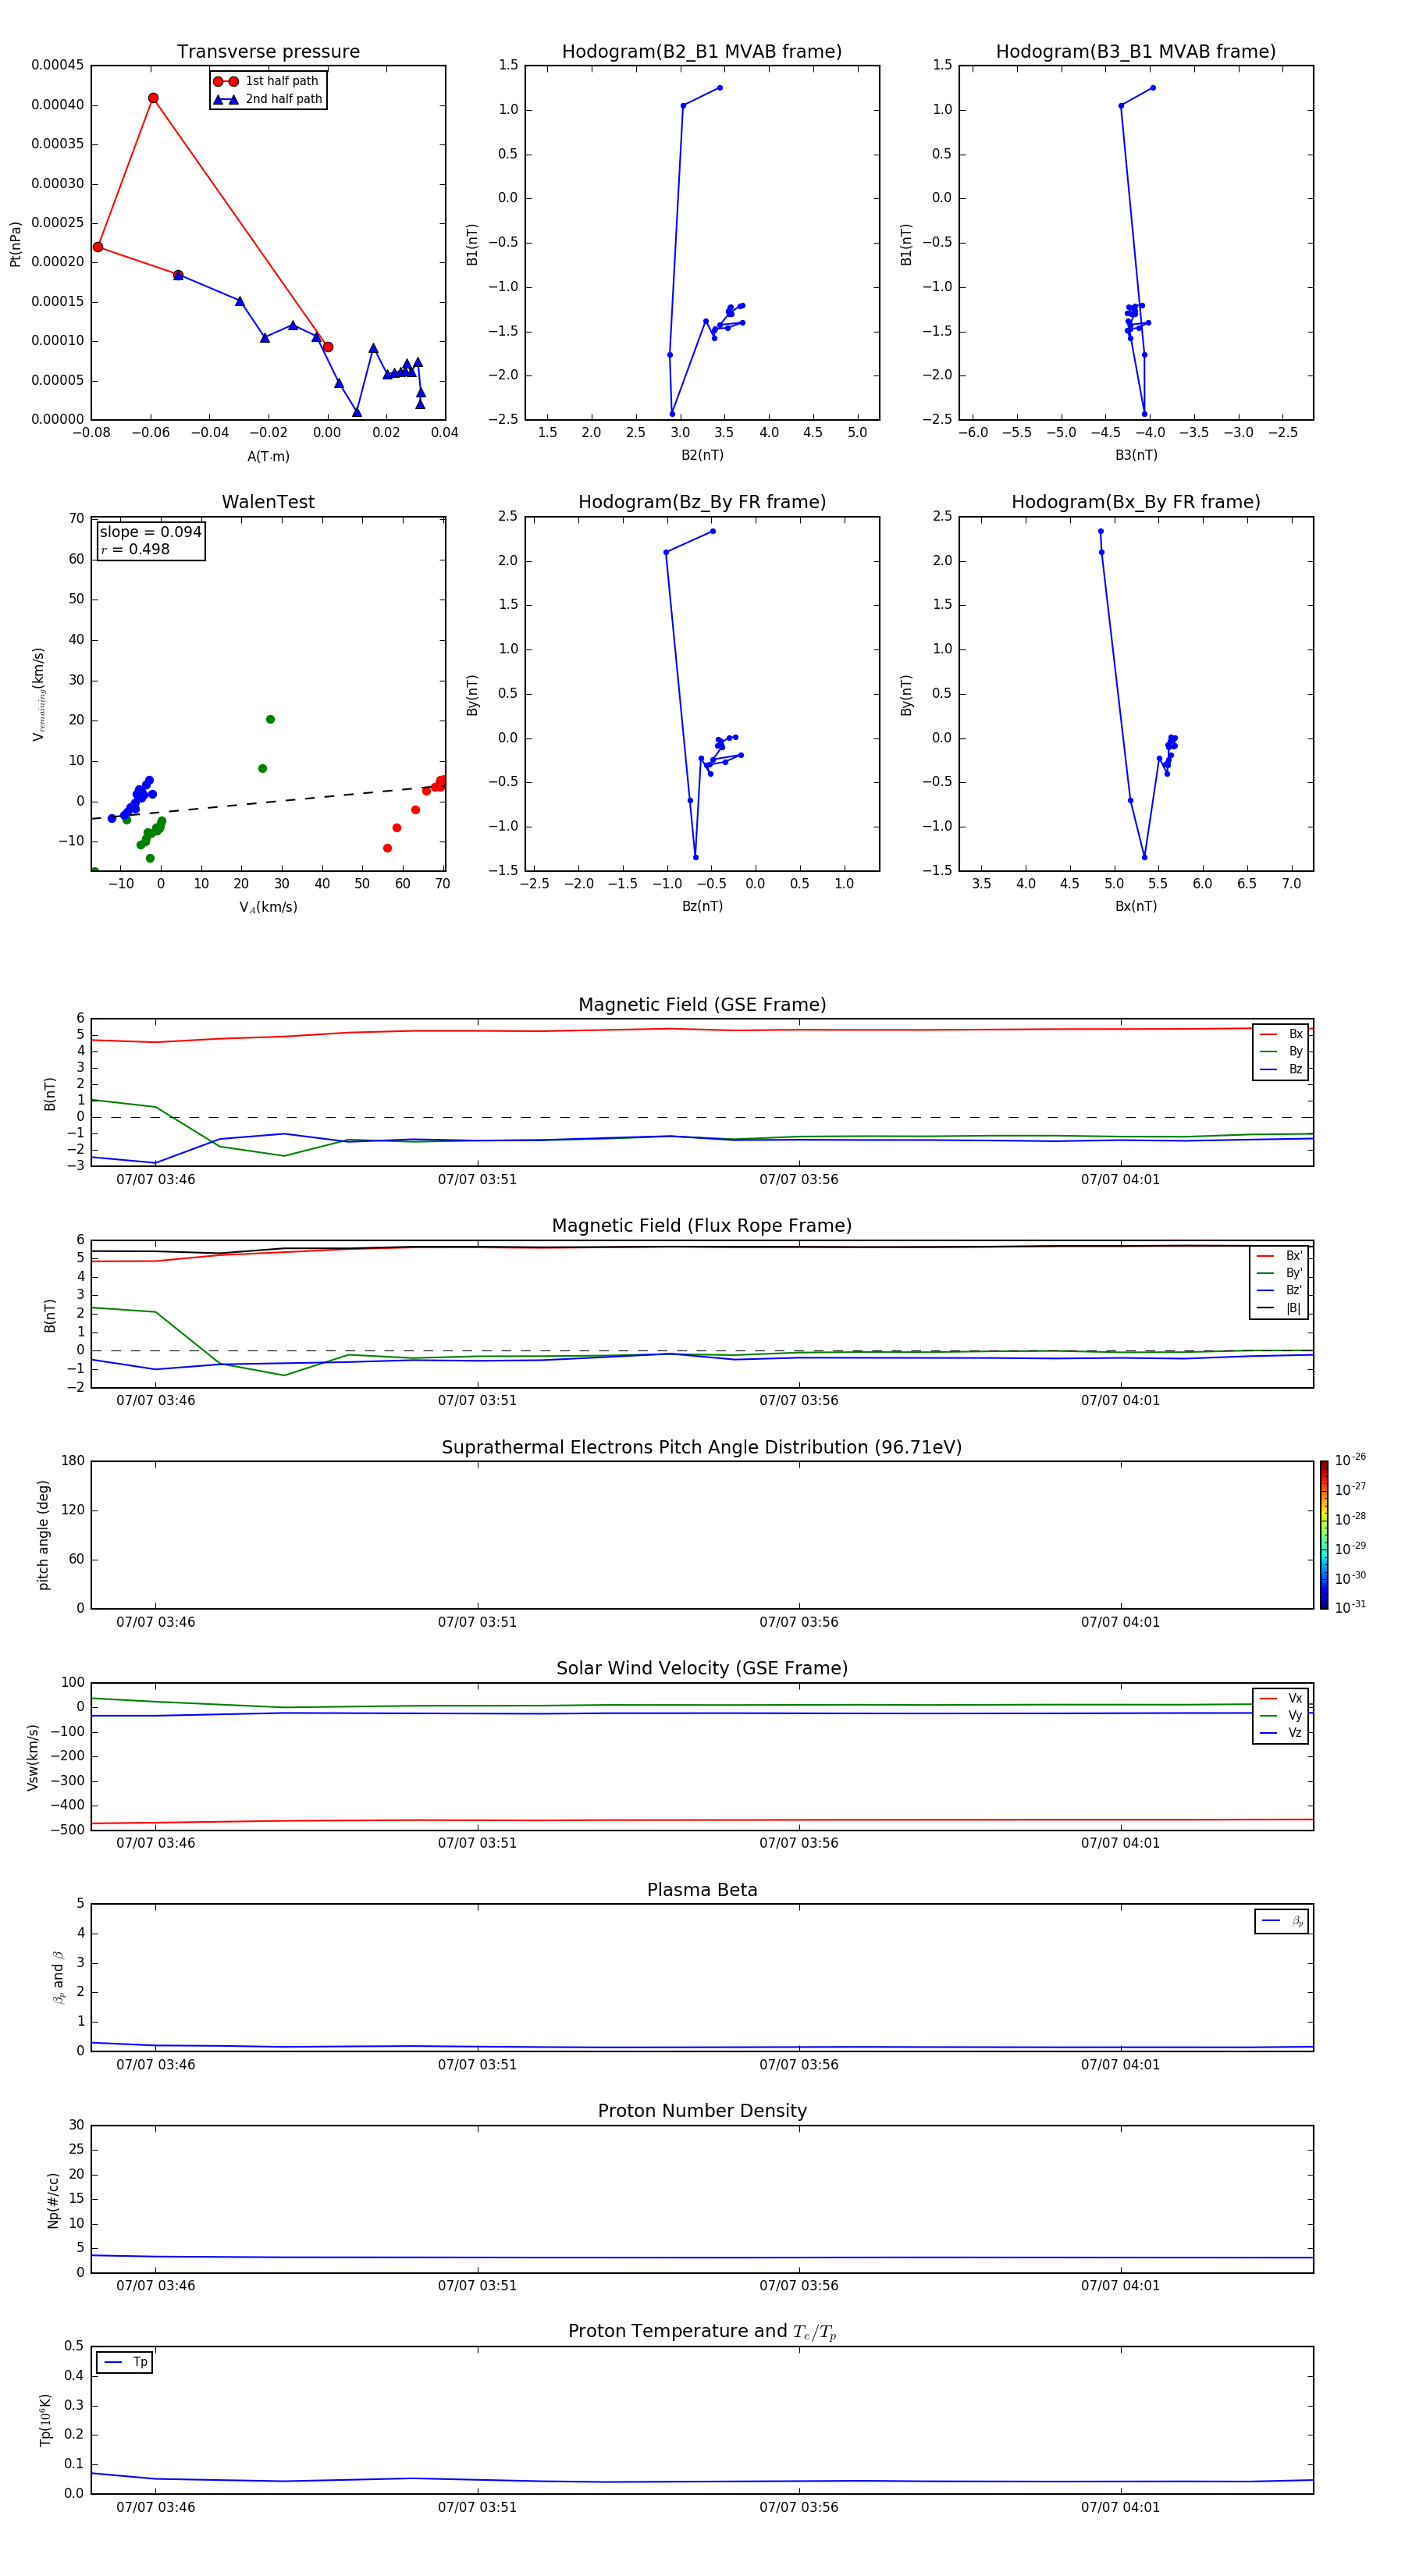Image resolution: width=1405 pixels, height=2576 pixels.
Task: Click the Bx' legend entry in Flux Rope plot
Action: click(x=1280, y=1256)
